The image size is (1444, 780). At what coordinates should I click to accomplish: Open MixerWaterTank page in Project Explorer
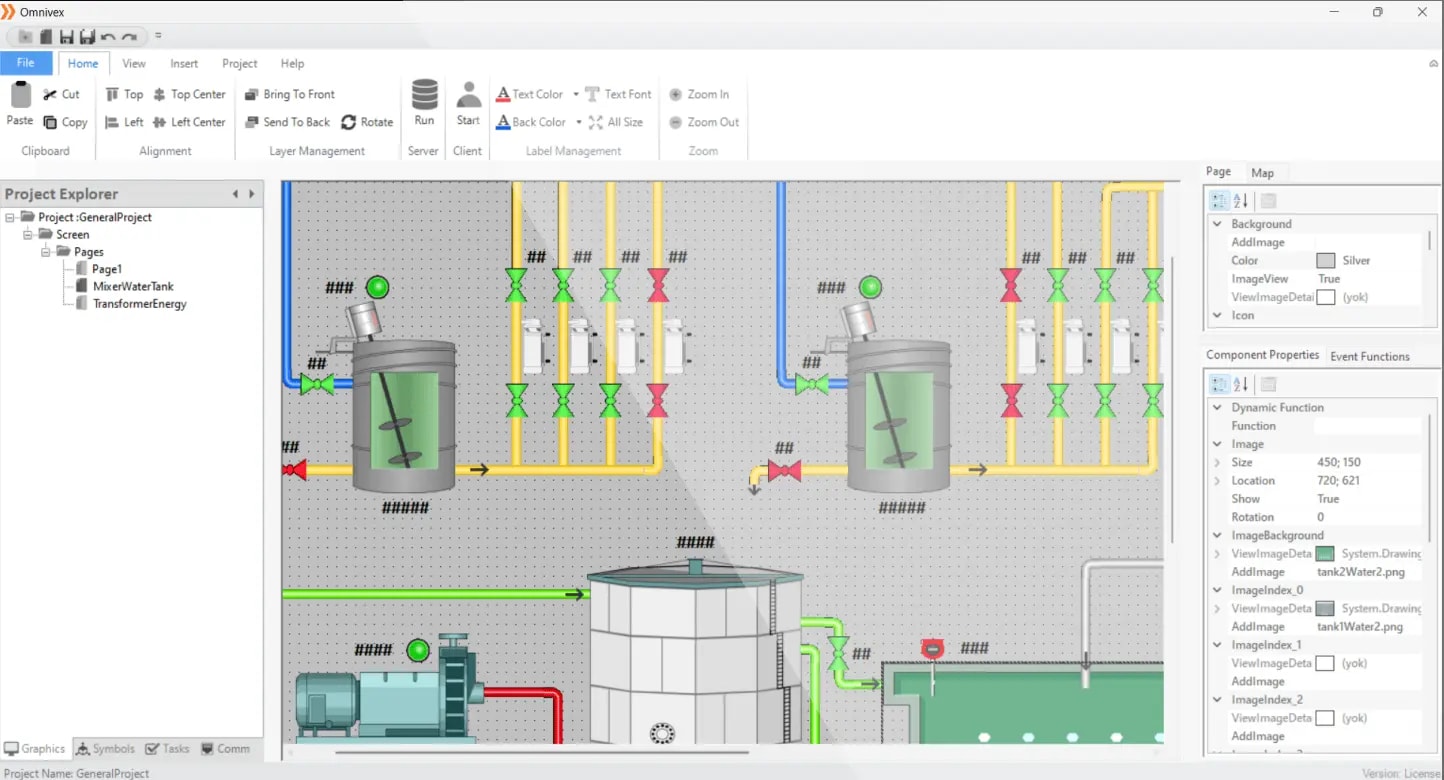[133, 286]
